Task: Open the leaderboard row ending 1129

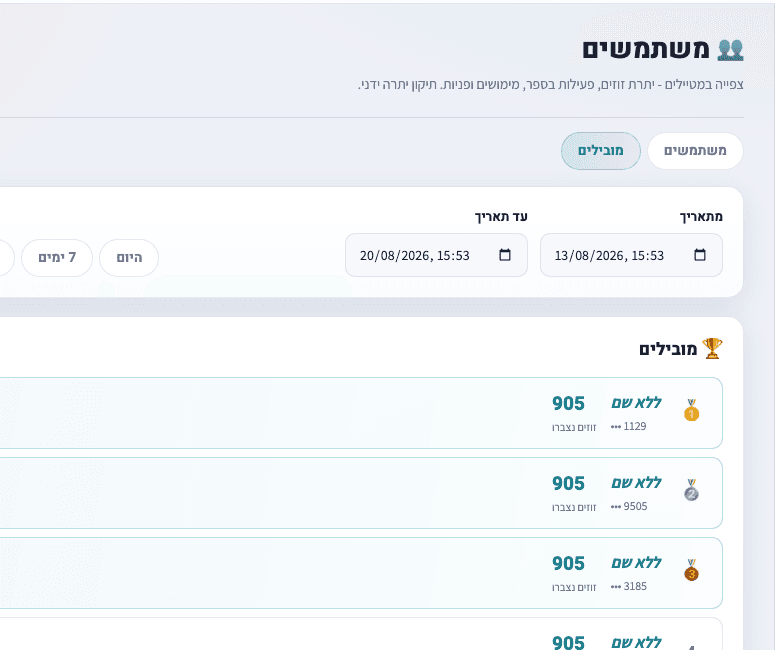Action: point(361,413)
